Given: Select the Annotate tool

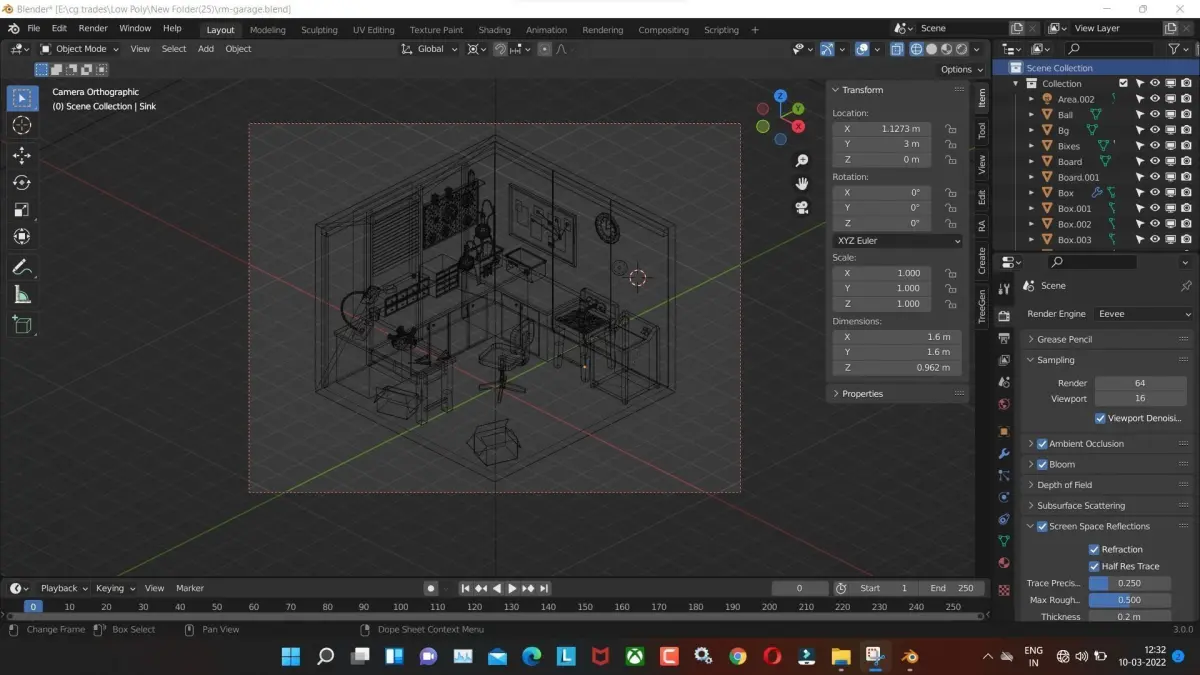Looking at the screenshot, I should (22, 267).
